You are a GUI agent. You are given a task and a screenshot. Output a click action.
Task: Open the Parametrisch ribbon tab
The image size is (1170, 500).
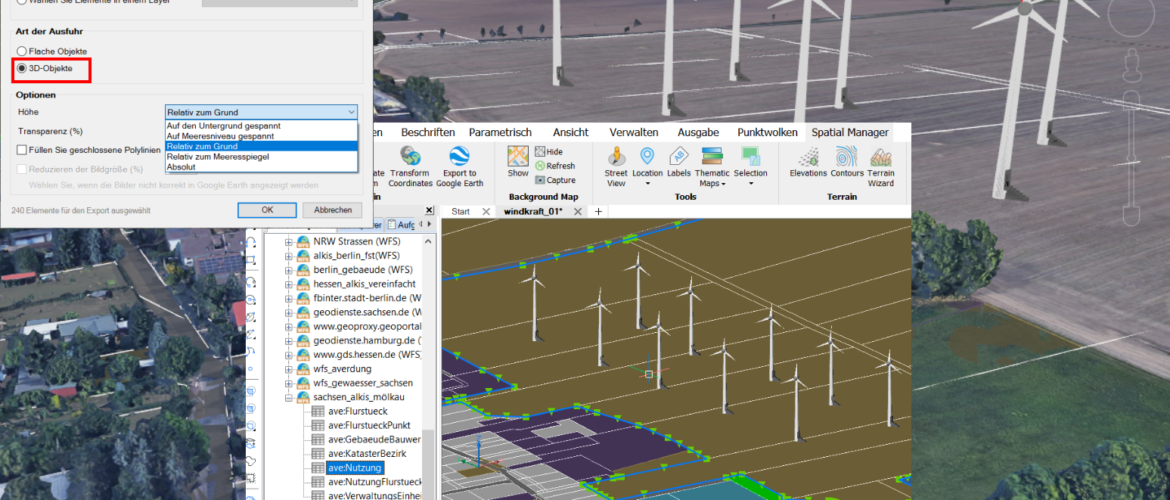[x=500, y=132]
